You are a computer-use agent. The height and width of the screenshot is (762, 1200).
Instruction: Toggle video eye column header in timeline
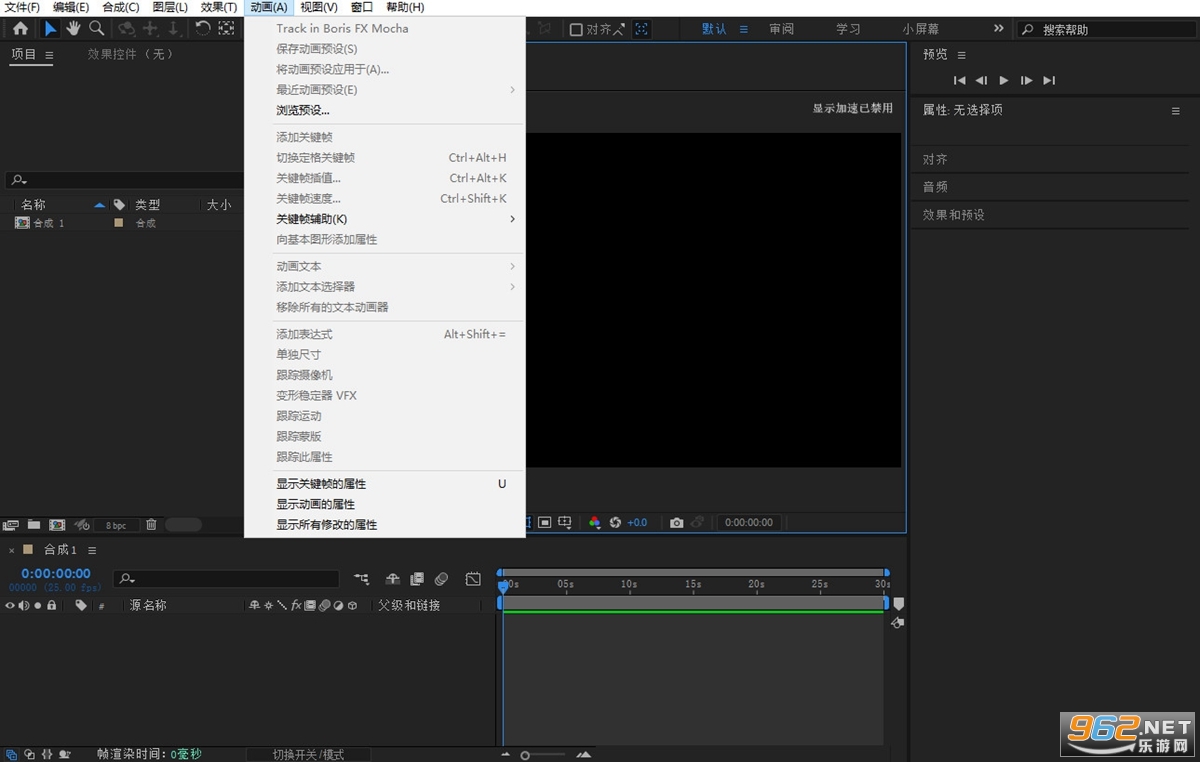[11, 605]
